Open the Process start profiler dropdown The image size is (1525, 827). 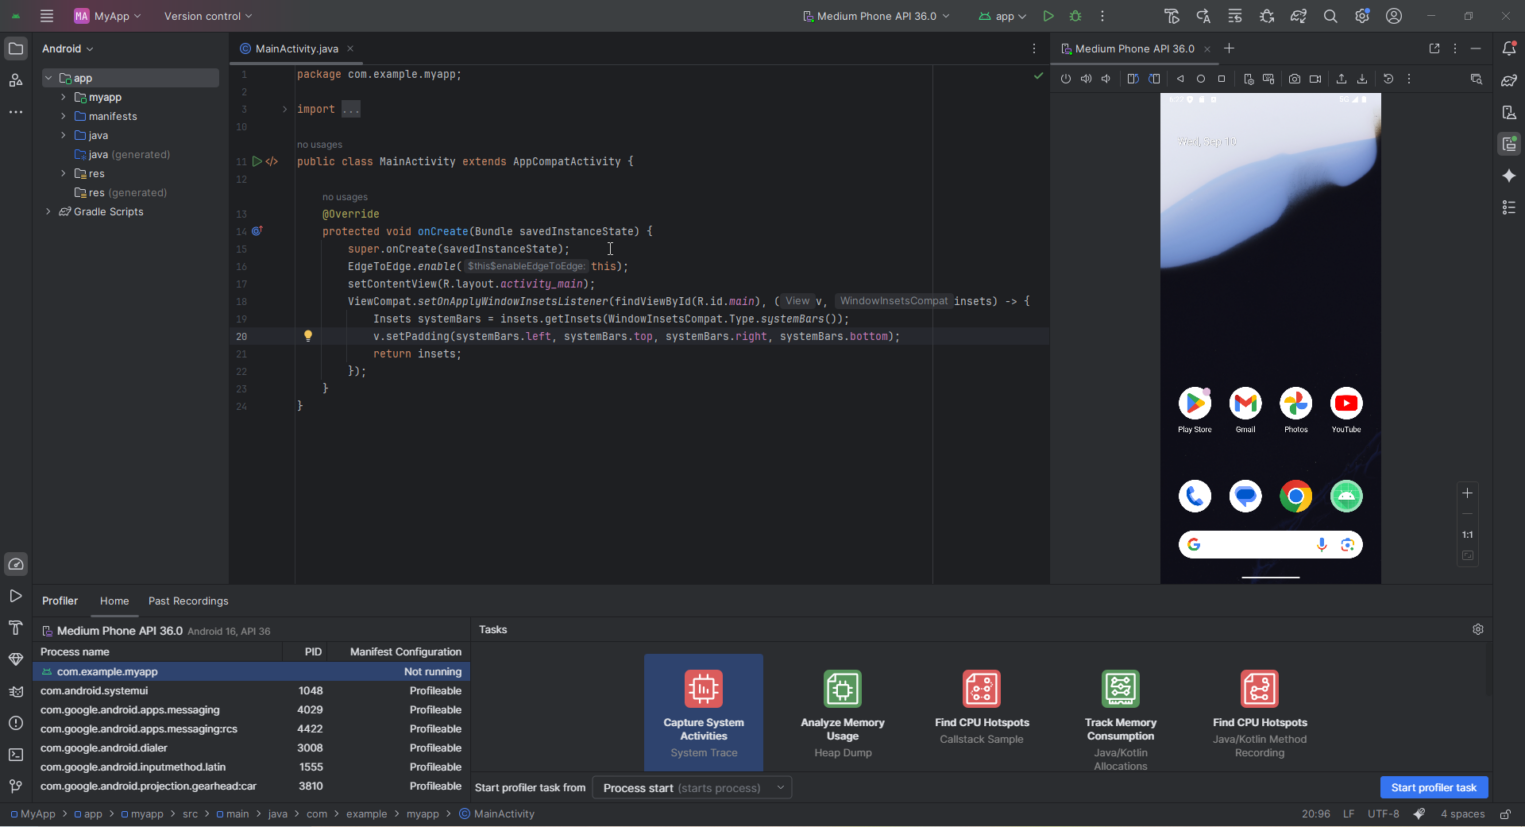[x=692, y=788]
